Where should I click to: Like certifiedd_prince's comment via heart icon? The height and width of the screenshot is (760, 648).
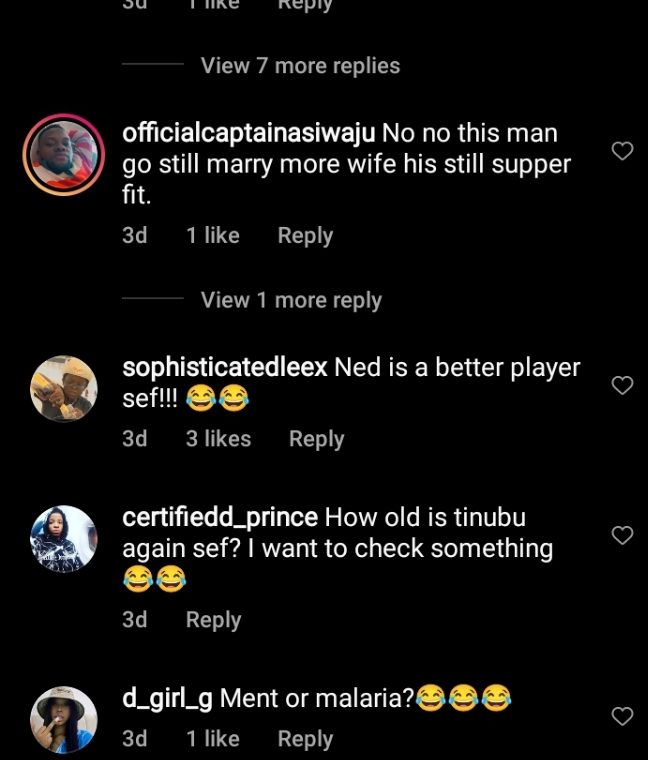click(x=622, y=535)
